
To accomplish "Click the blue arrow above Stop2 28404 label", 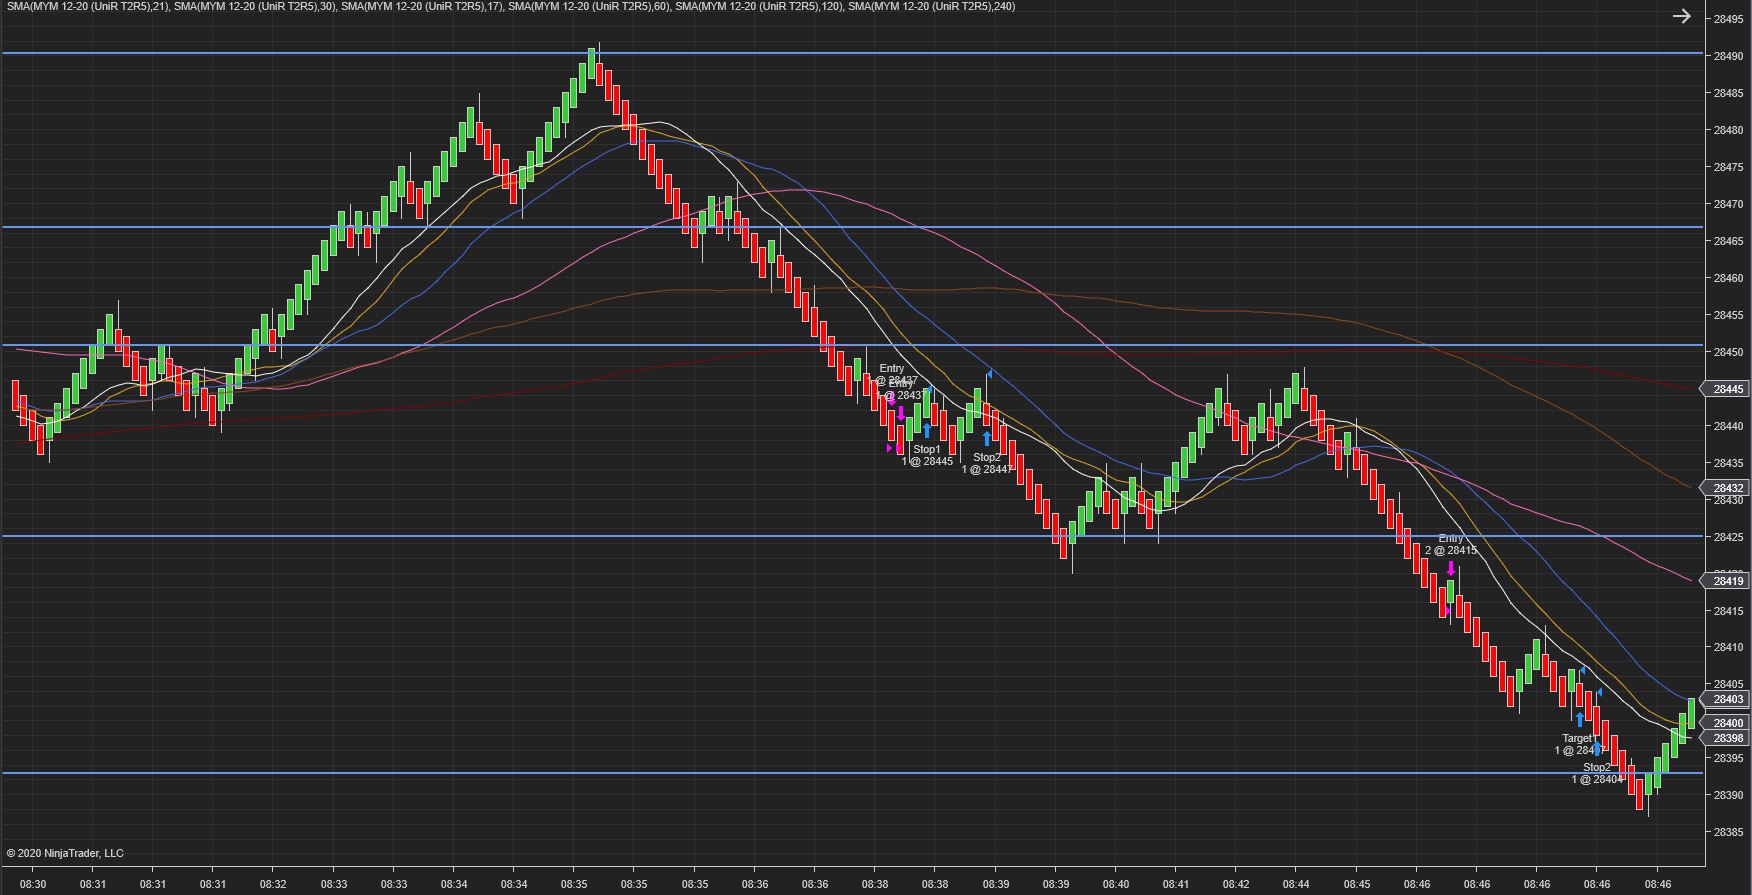I will tap(1597, 748).
